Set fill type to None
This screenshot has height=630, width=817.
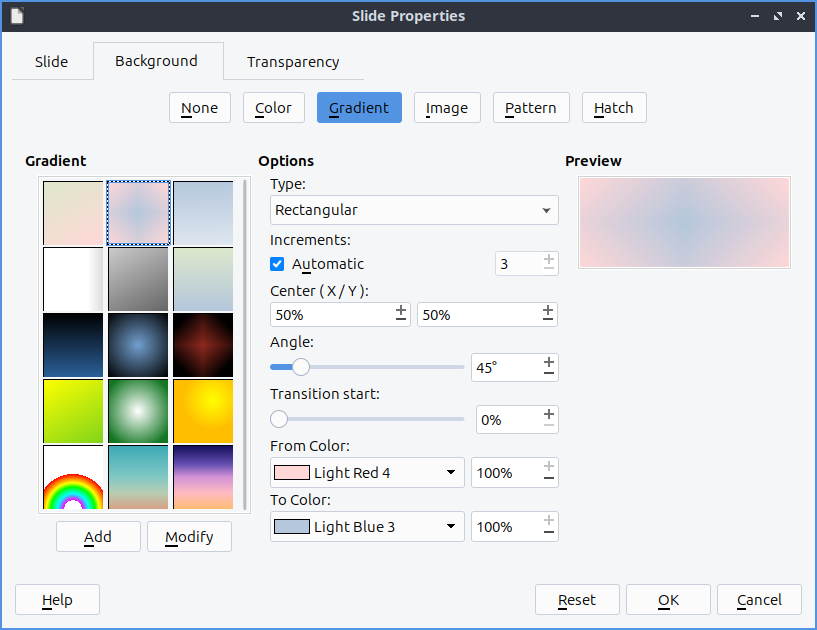coord(199,108)
